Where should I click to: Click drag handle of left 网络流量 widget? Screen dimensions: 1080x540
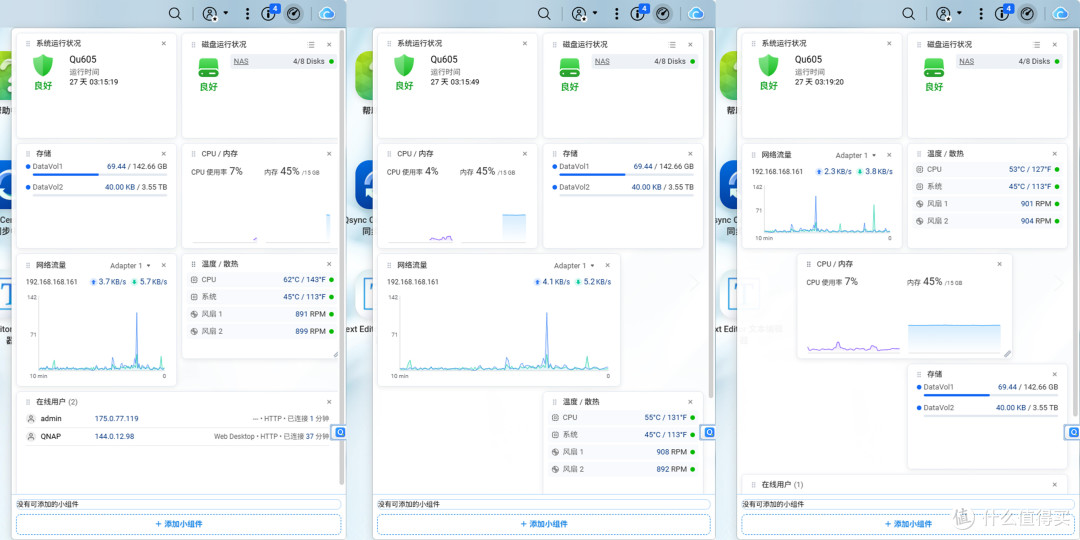pos(28,265)
